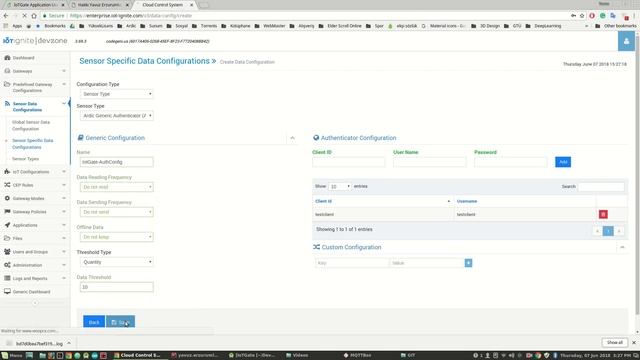
Task: Click the custom configuration Value field
Action: click(427, 263)
